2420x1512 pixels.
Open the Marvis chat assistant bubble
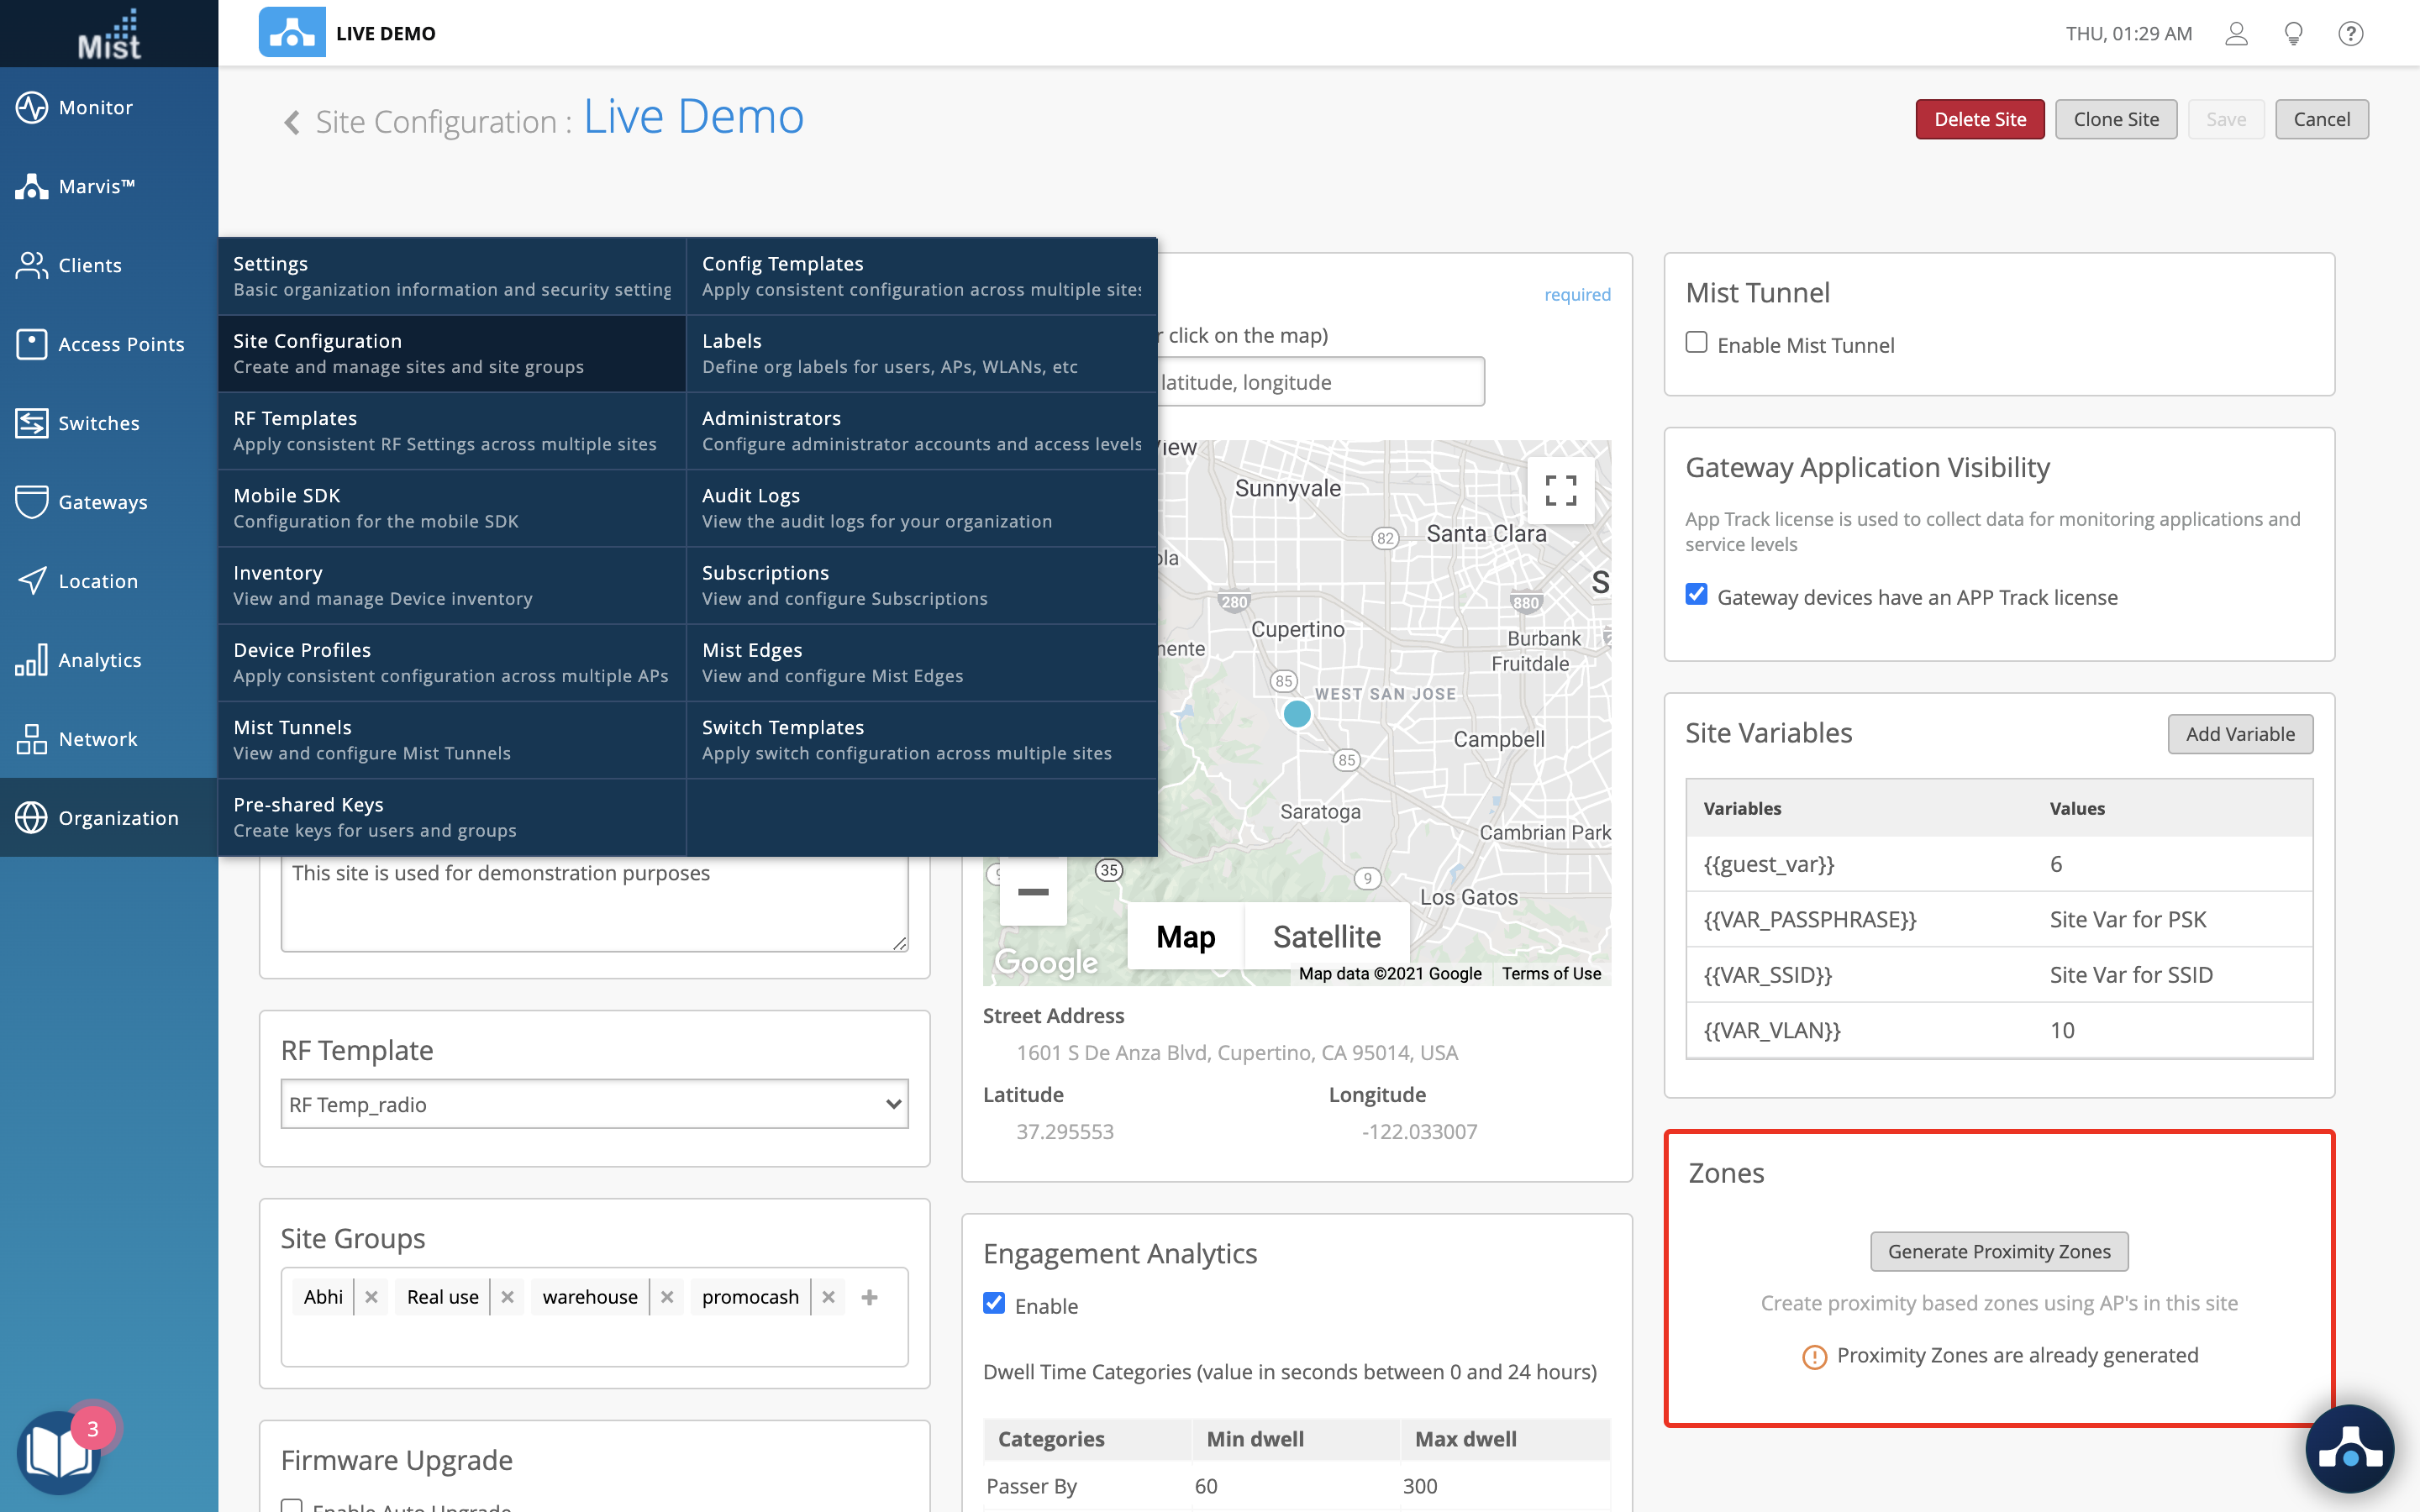pos(2349,1448)
